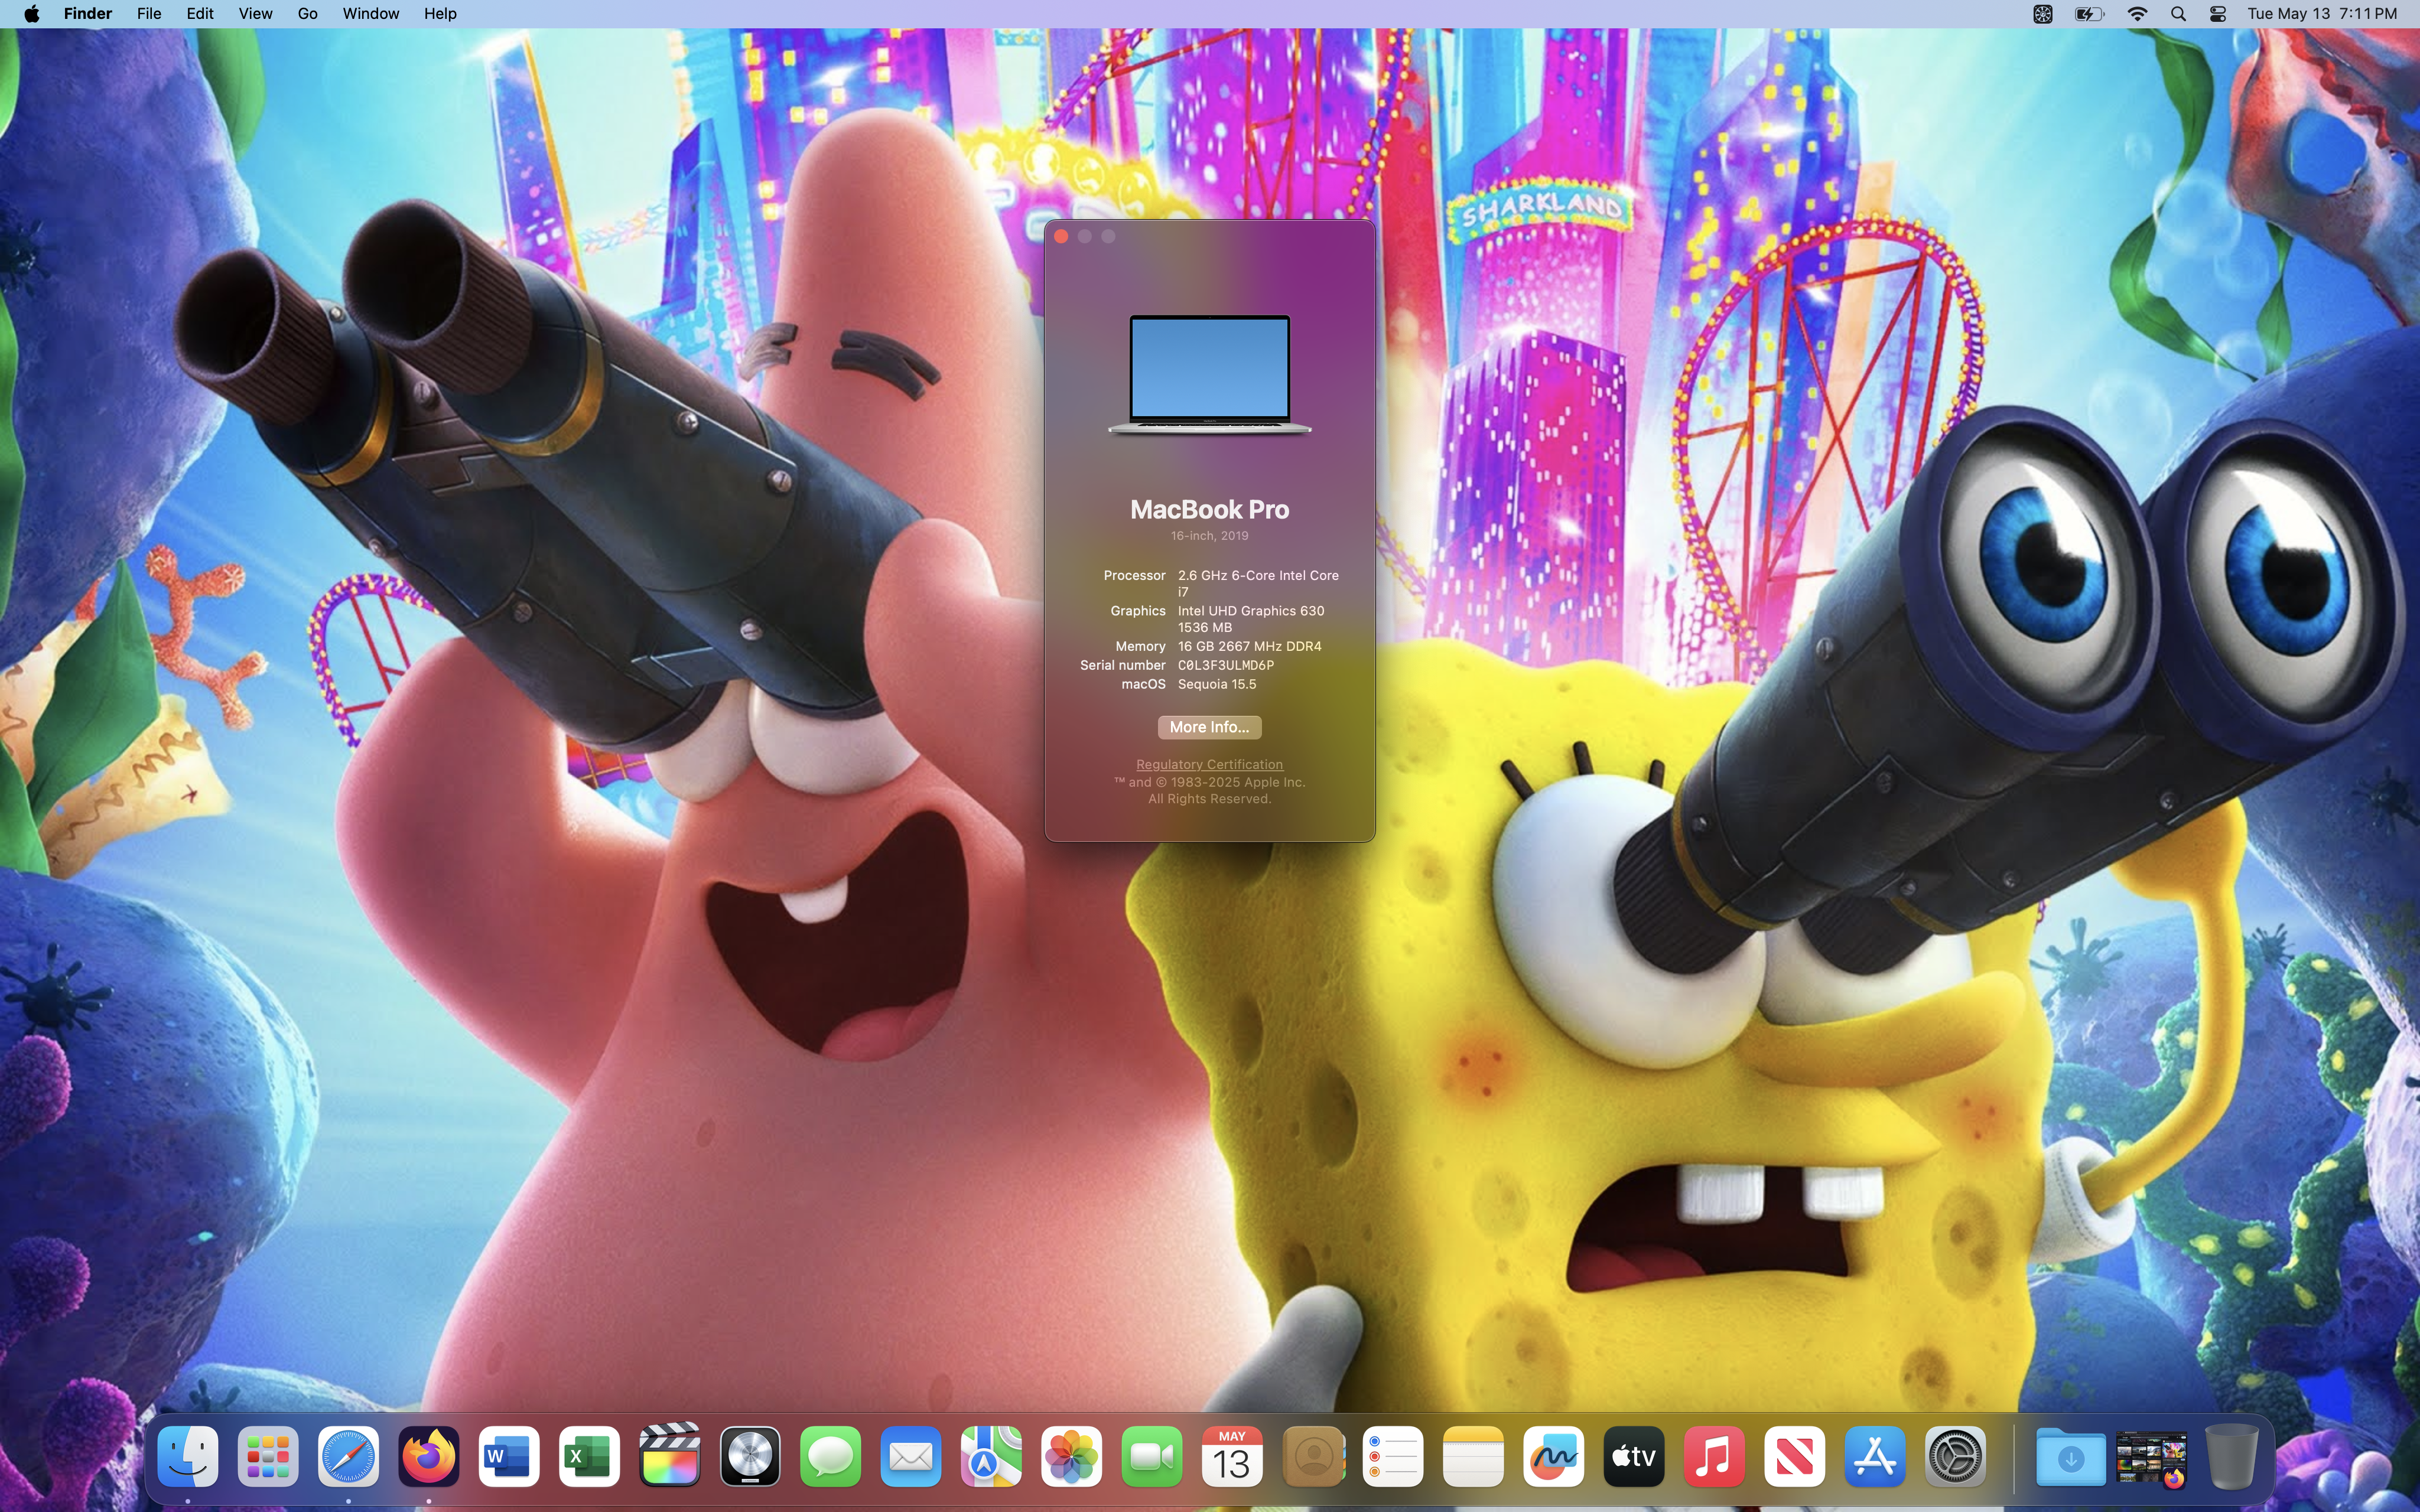2420x1512 pixels.
Task: Open Calendar showing May 13
Action: [1232, 1457]
